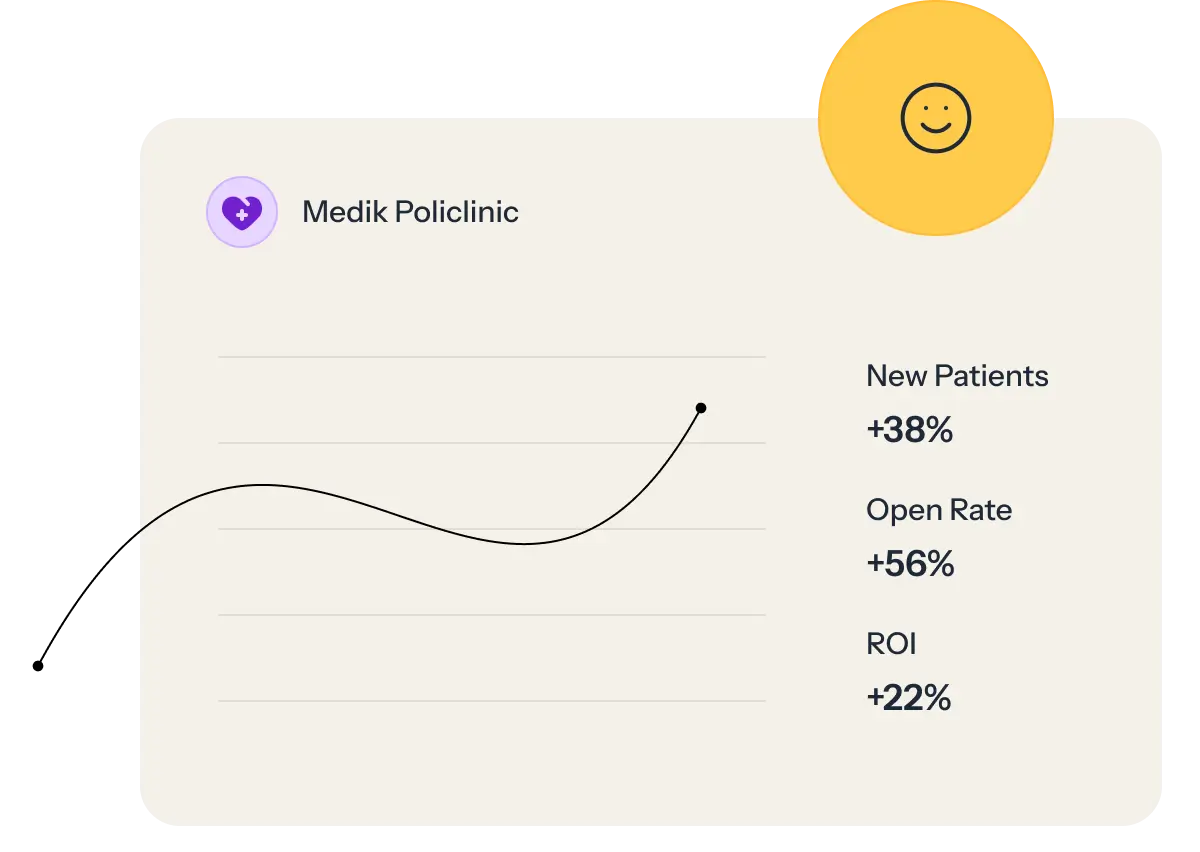This screenshot has width=1200, height=852.
Task: Click the +56% value
Action: 910,564
